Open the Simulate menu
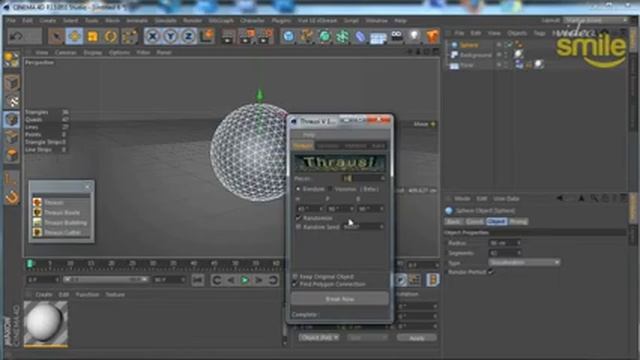640x360 pixels. click(x=166, y=20)
